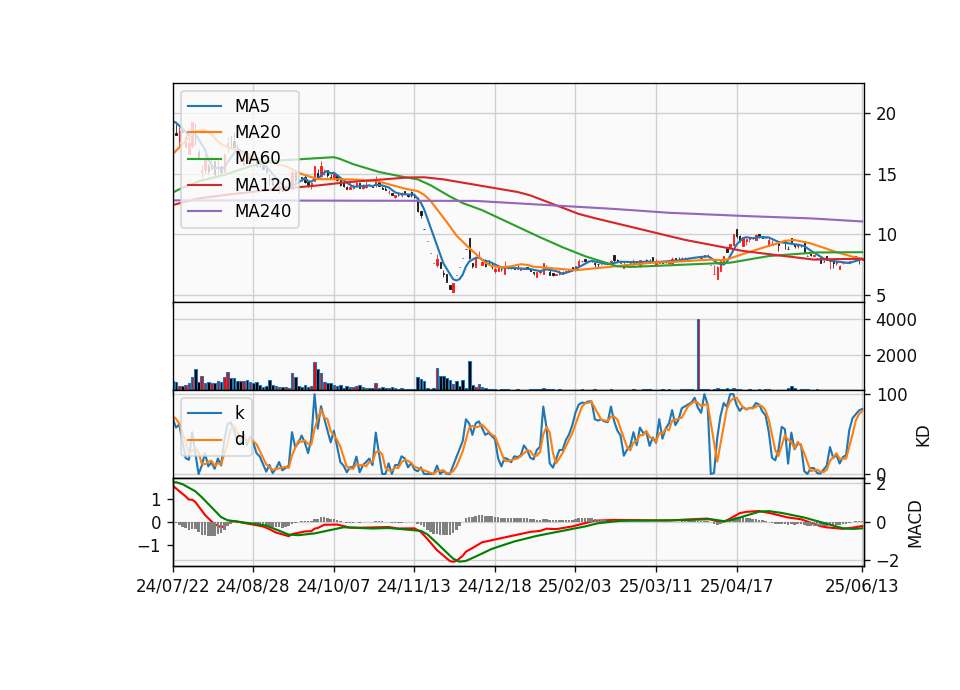Click the 'd' legend label in KD panel
960x690 pixels.
(240, 439)
